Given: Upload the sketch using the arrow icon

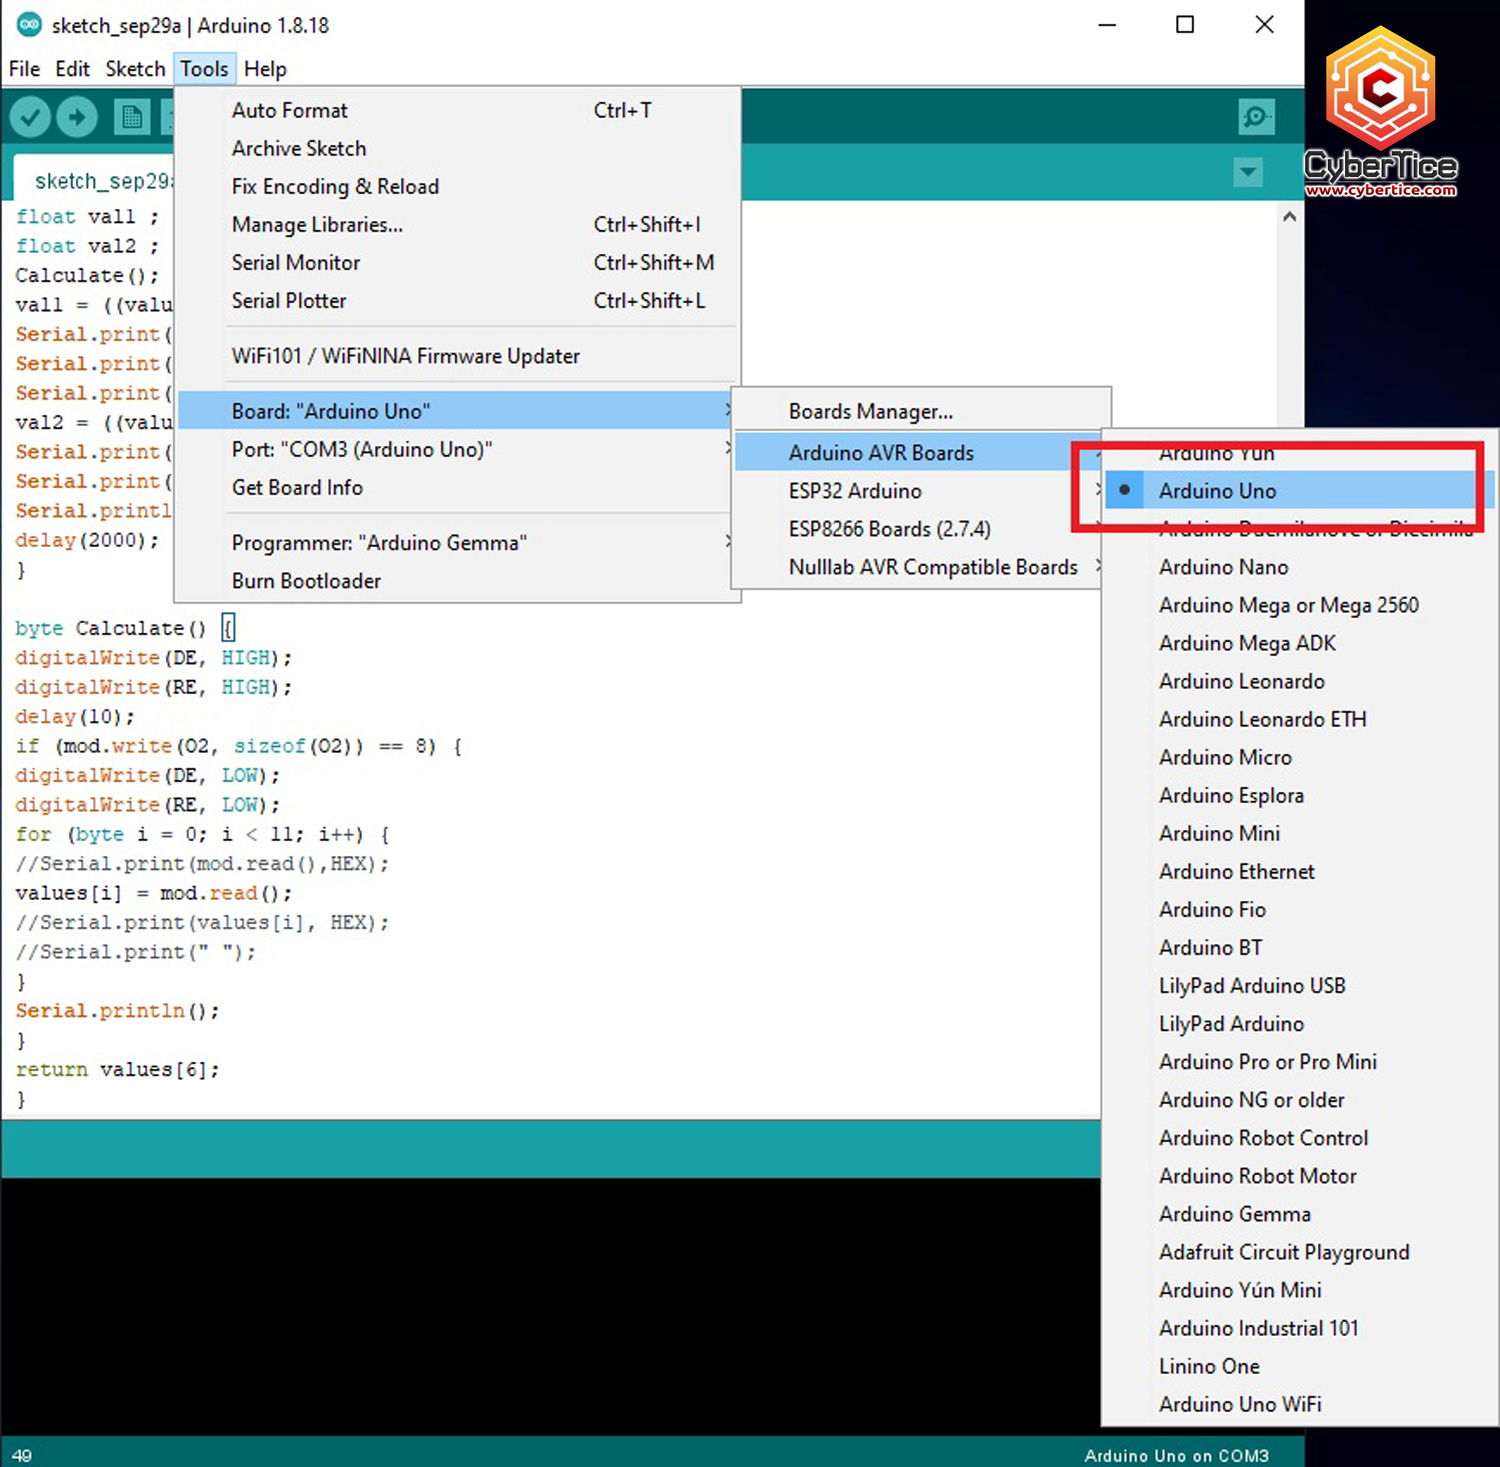Looking at the screenshot, I should click(77, 116).
